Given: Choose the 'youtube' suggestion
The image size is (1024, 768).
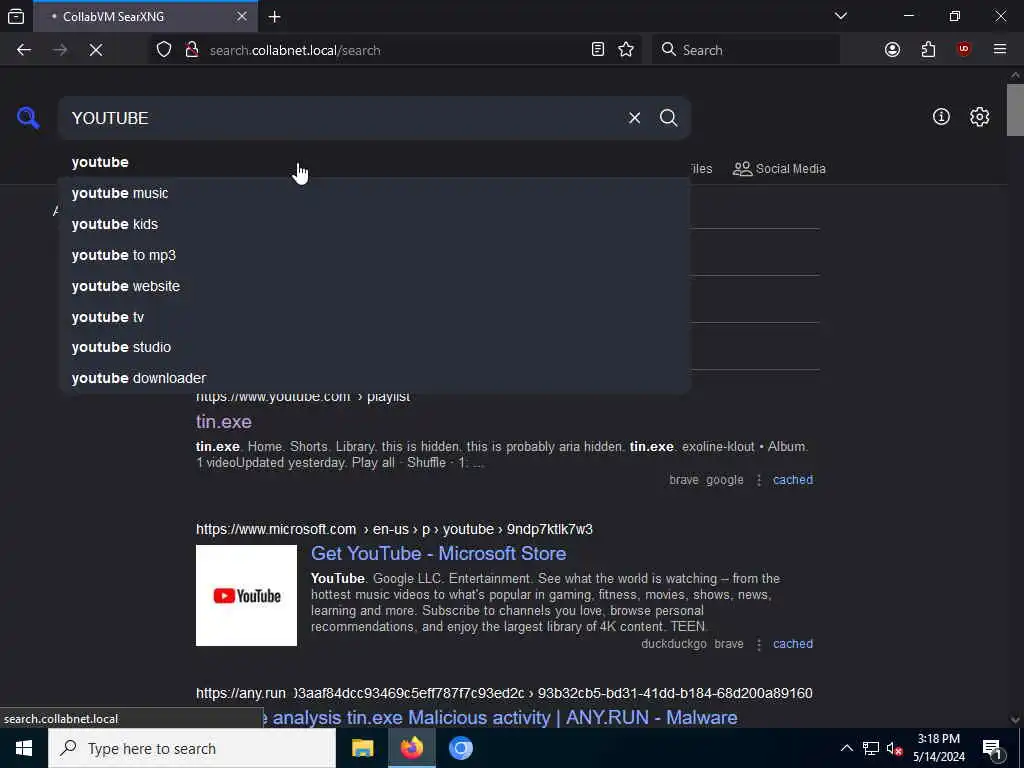Looking at the screenshot, I should point(374,162).
